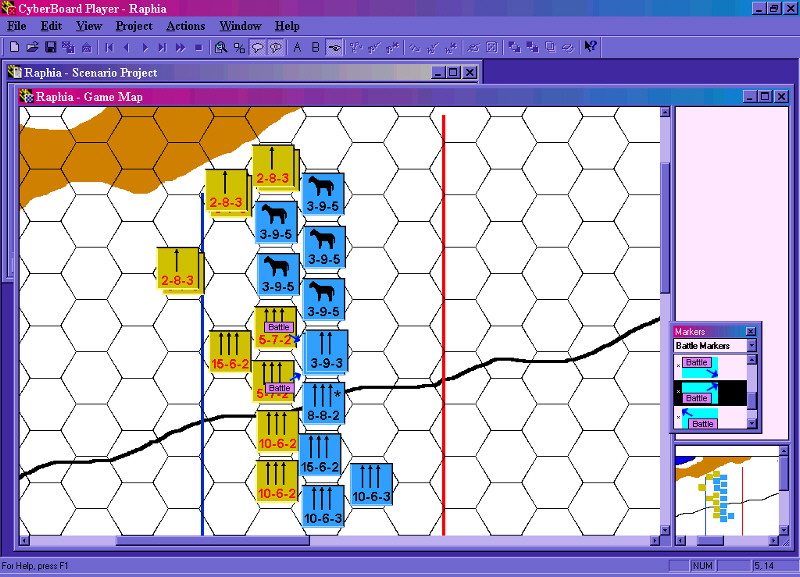Click the percent sign toolbar icon

(x=239, y=47)
